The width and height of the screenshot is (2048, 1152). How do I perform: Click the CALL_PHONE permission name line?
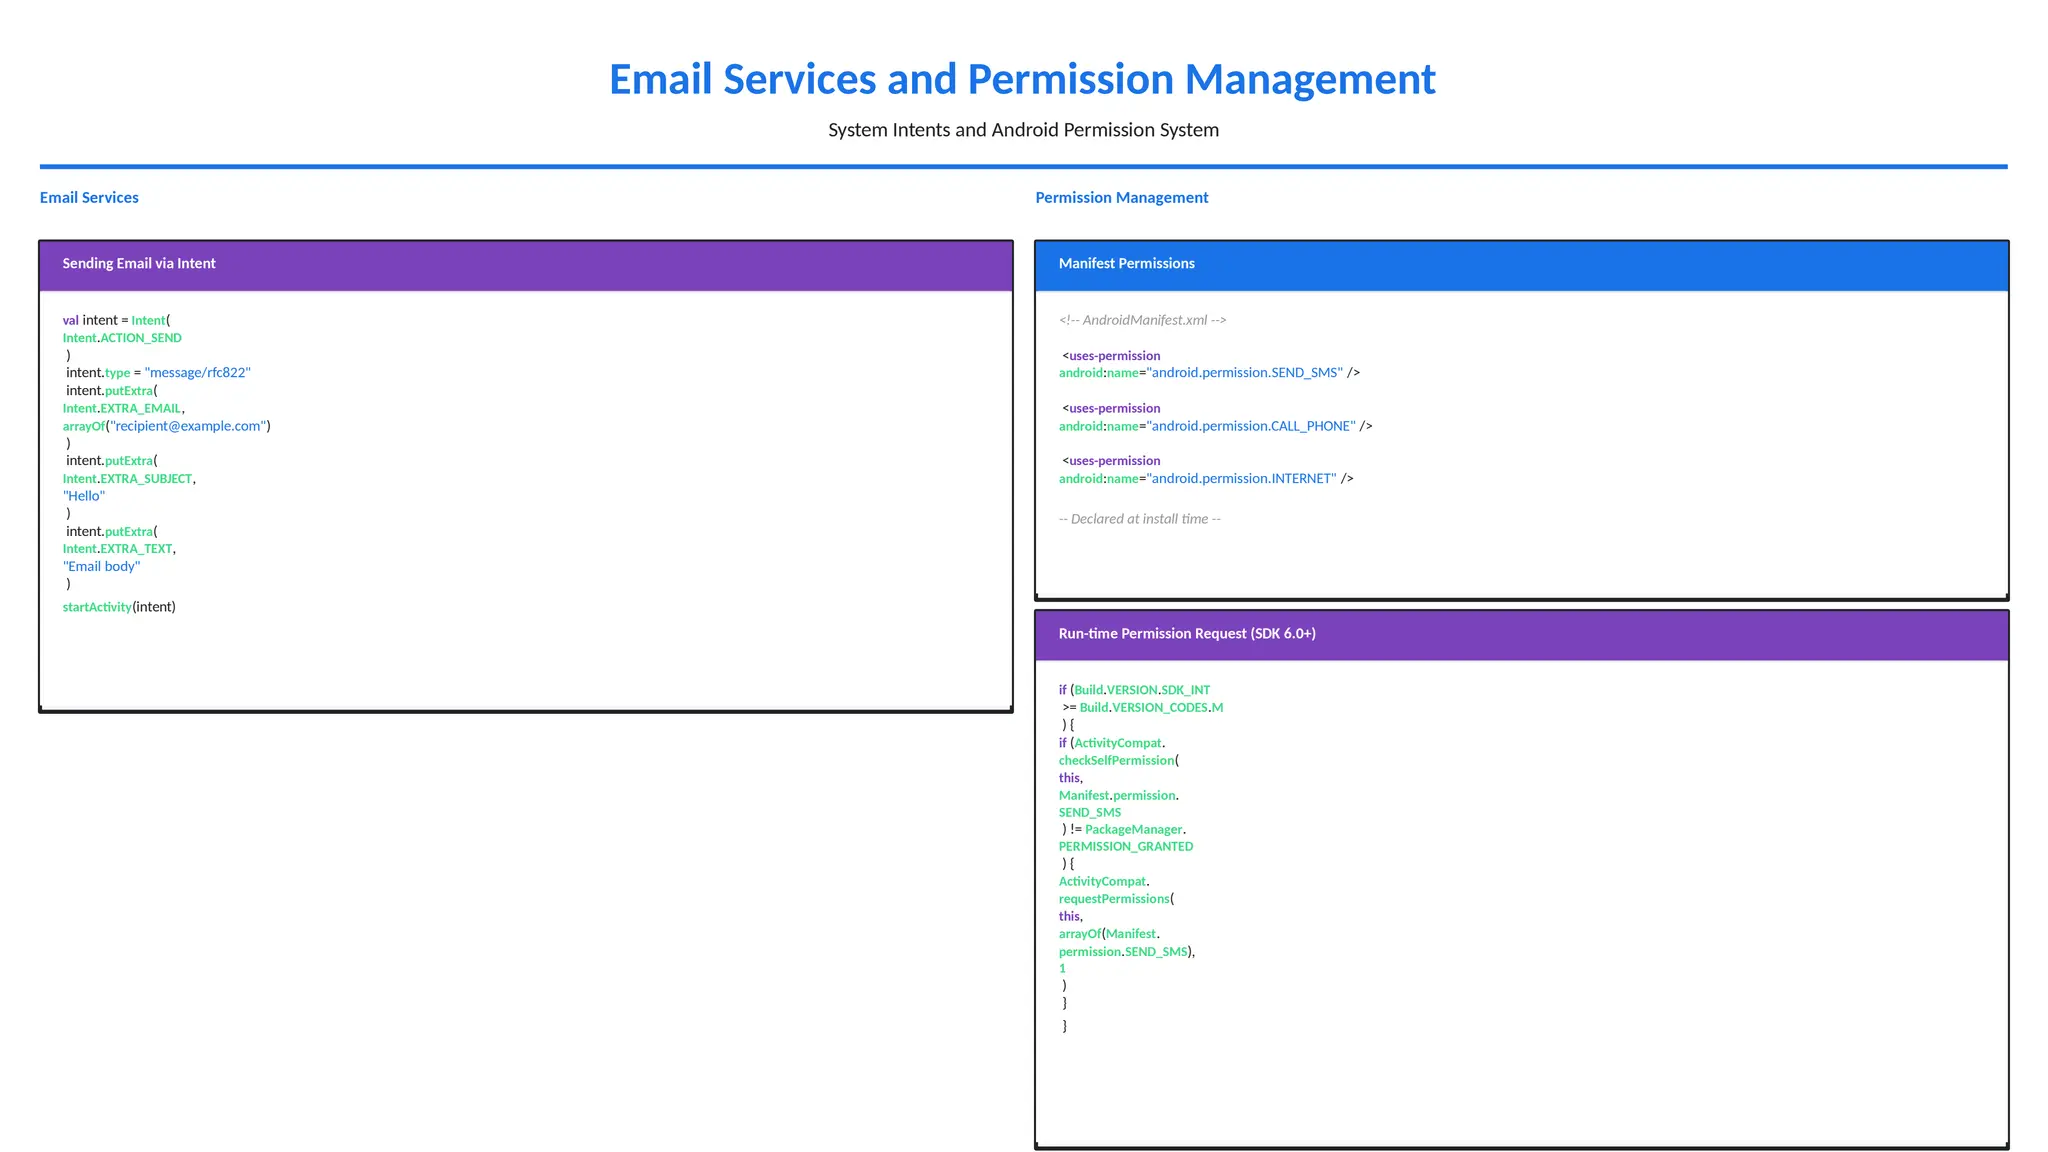(1216, 426)
